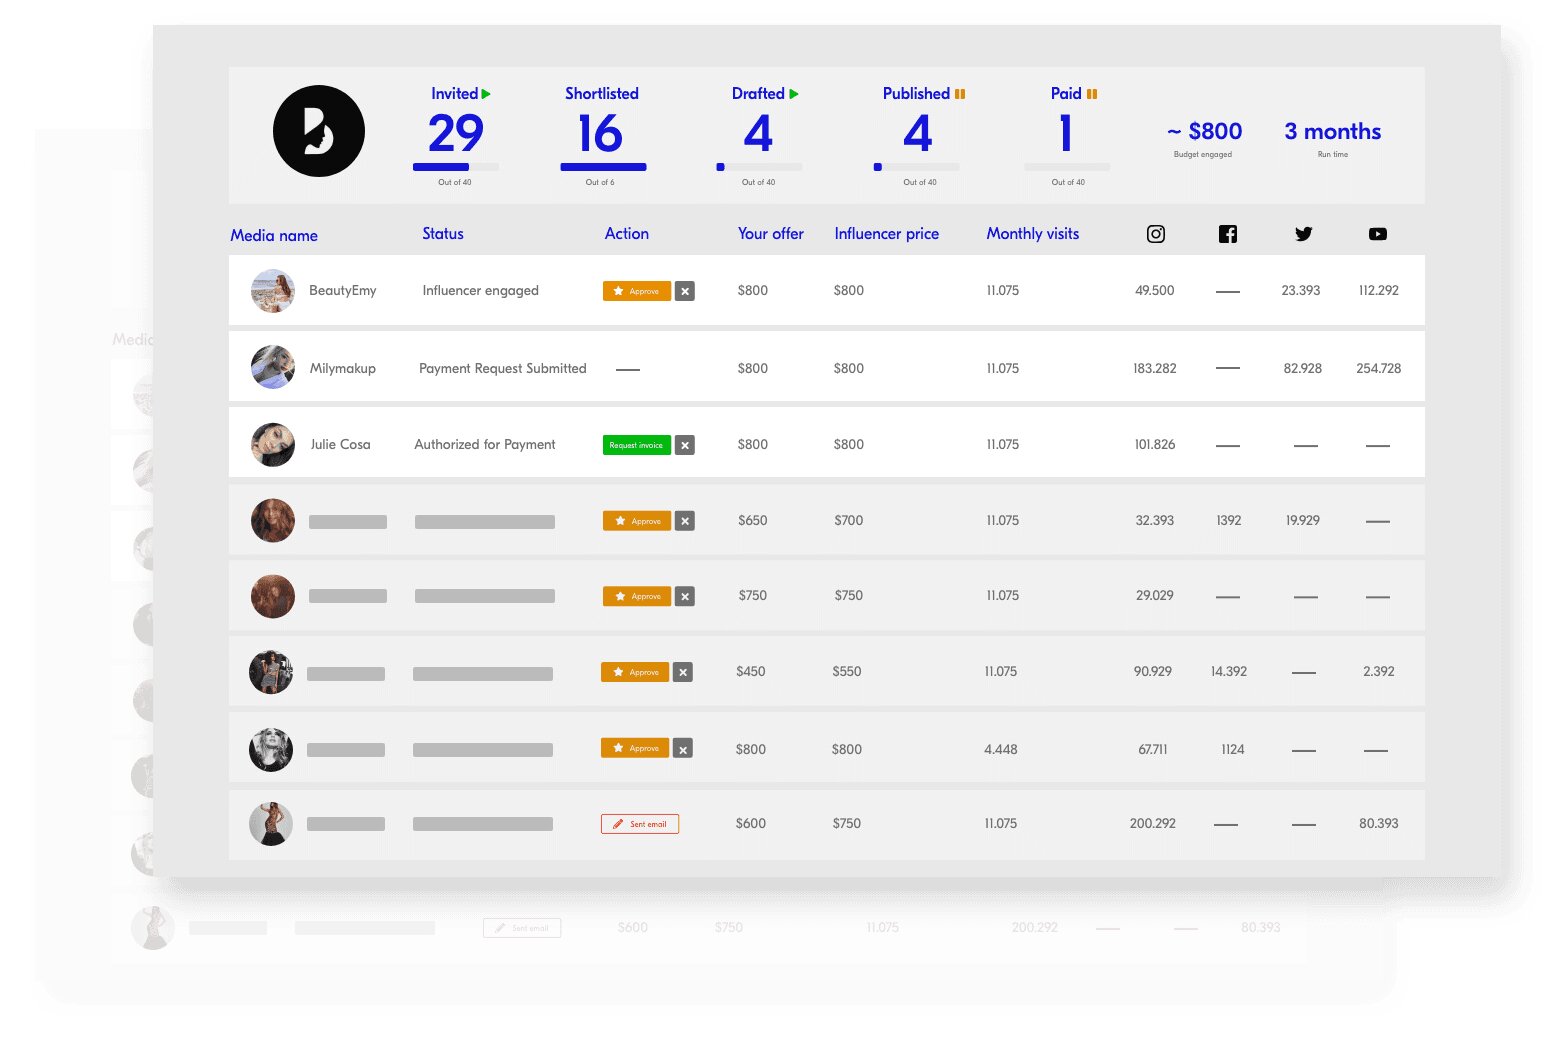Approve the influencer with $750 offer
Screen dimensions: 1556x1046
click(637, 596)
